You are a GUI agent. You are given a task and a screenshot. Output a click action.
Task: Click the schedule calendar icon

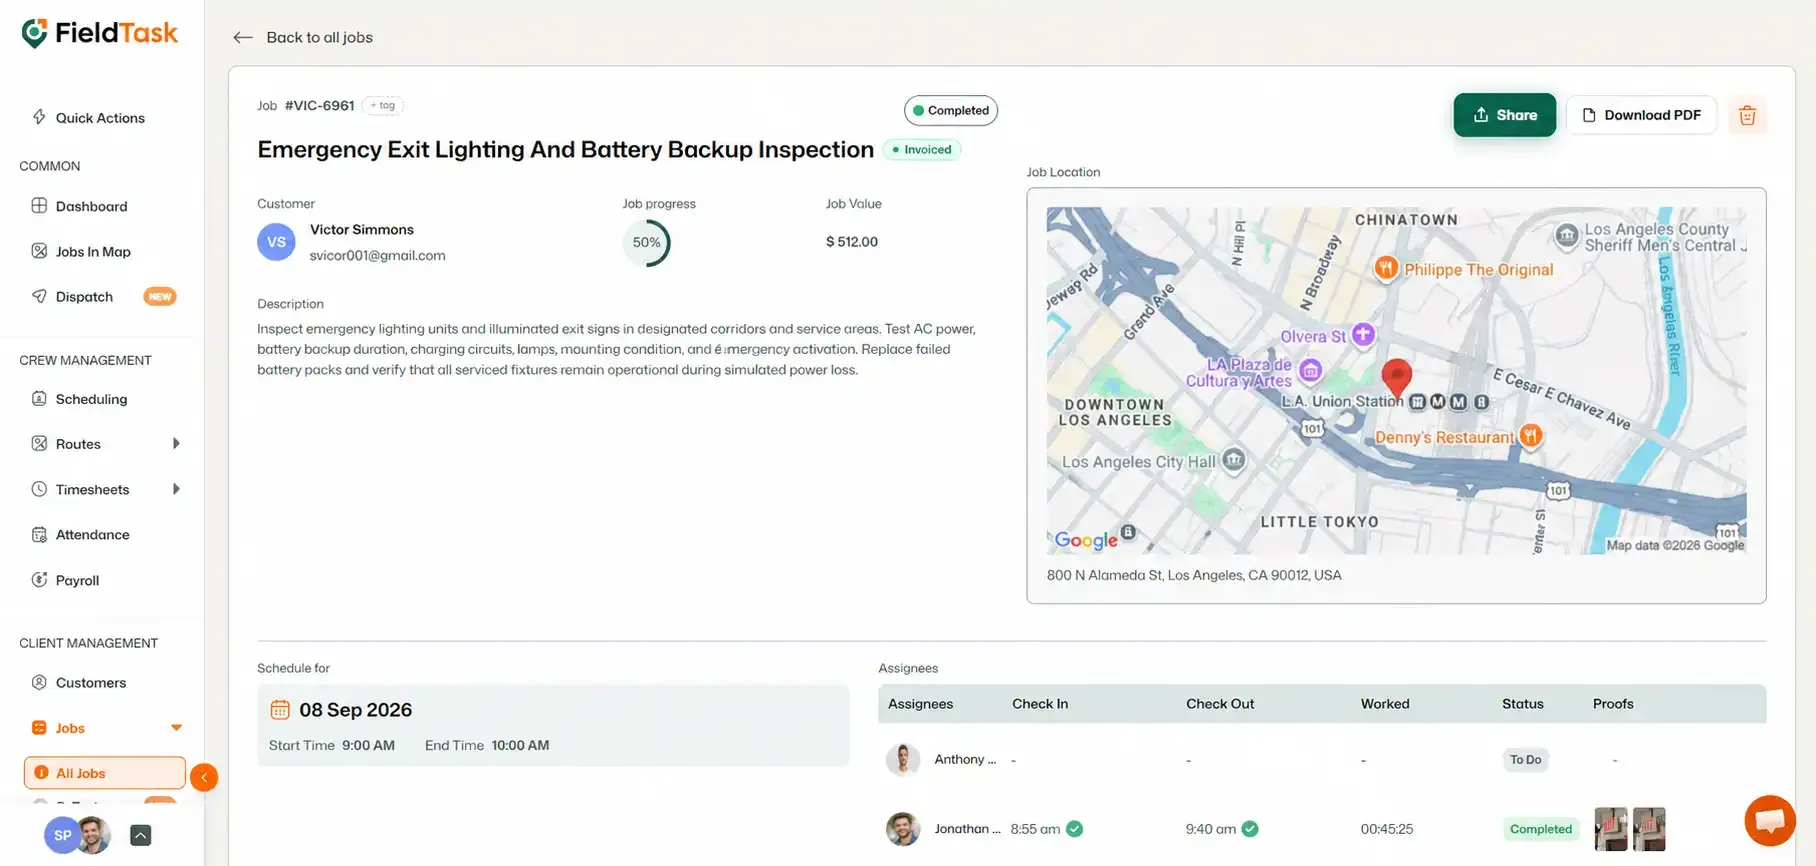point(280,709)
